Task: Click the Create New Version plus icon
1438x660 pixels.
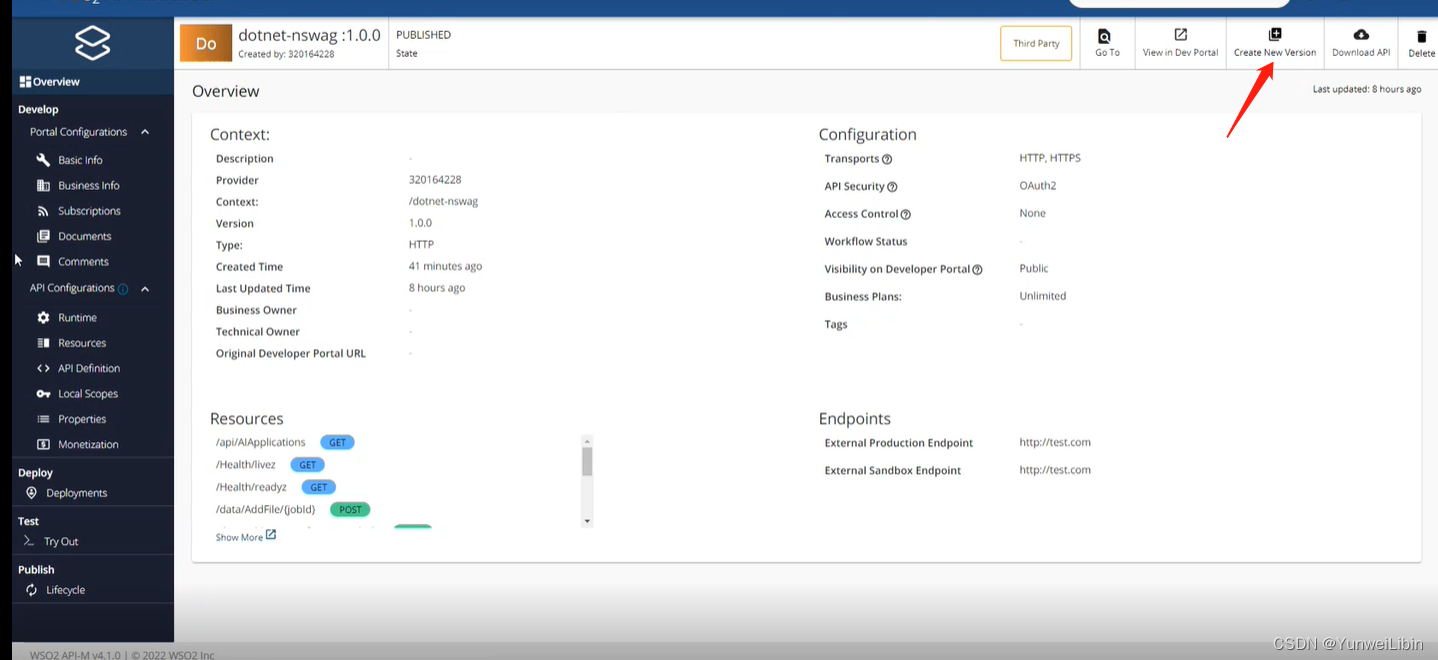Action: tap(1274, 35)
